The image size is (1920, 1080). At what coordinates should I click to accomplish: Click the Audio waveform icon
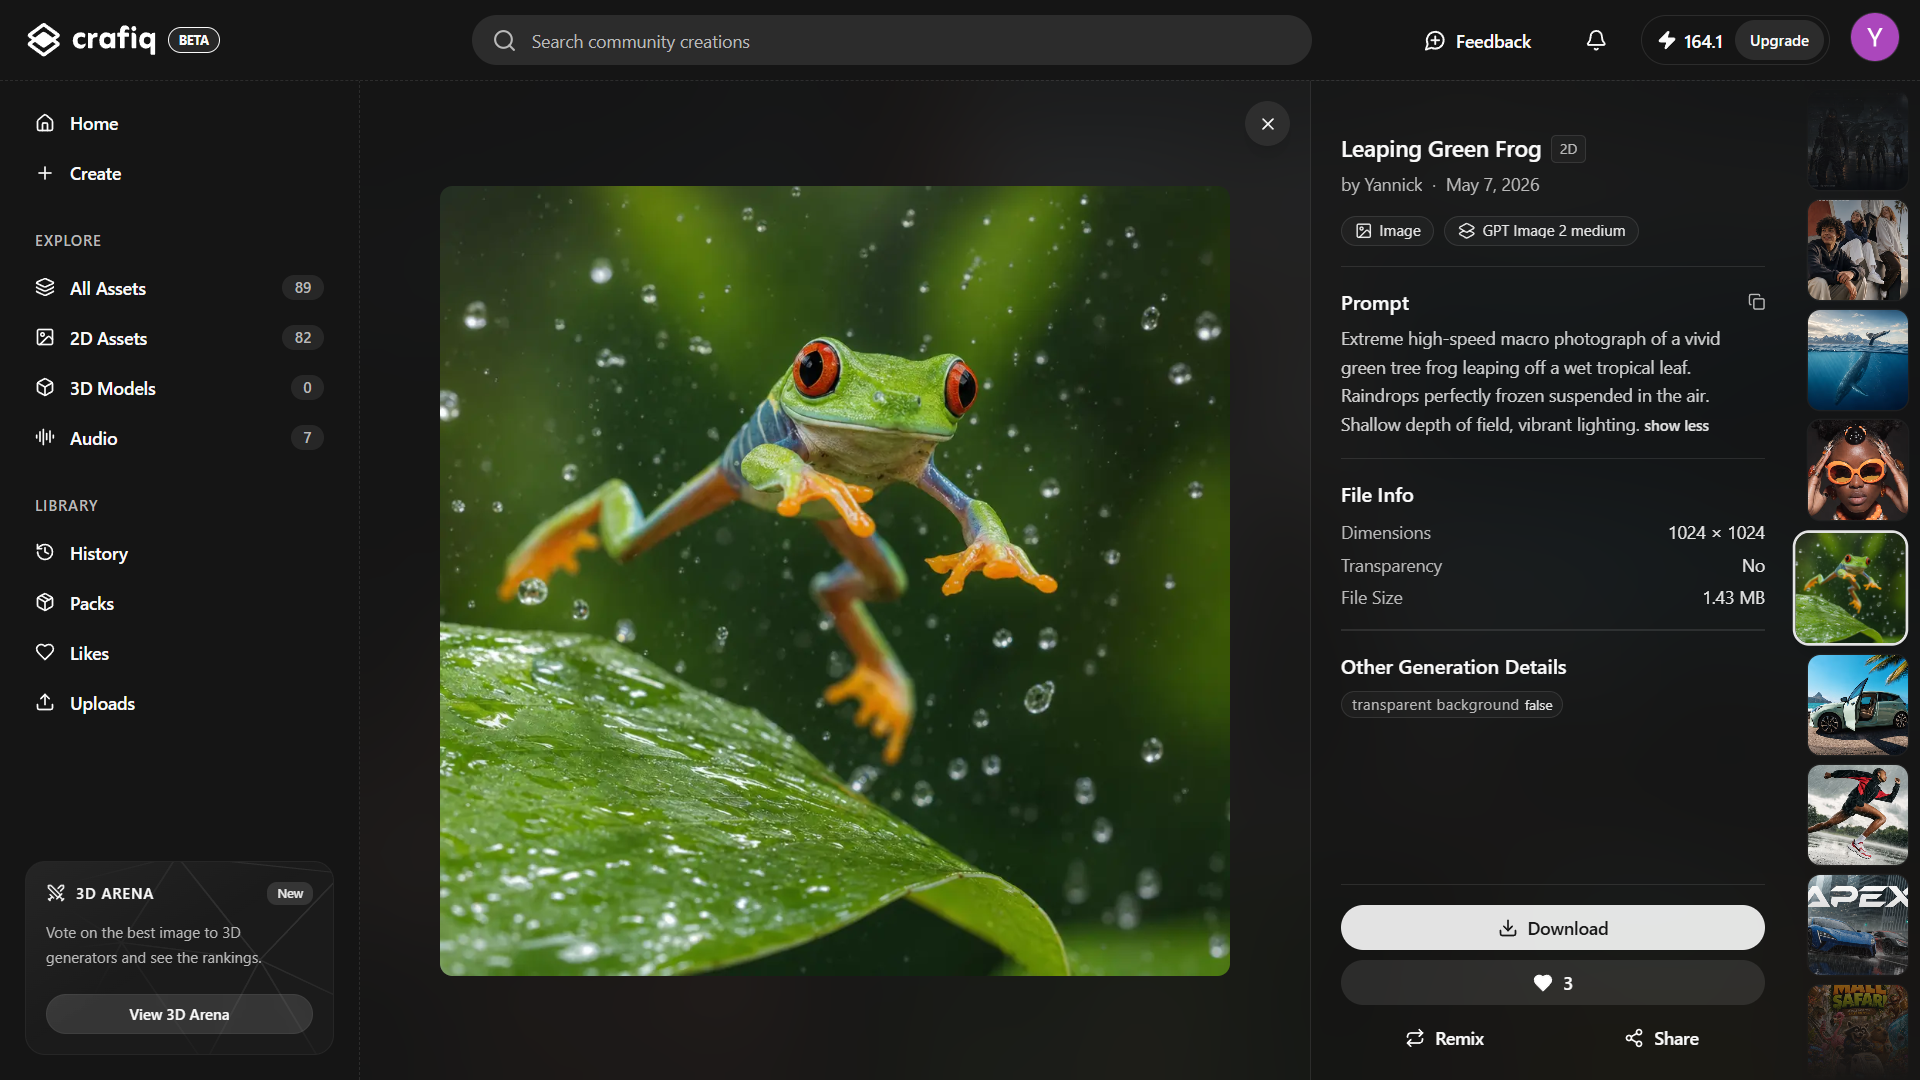click(45, 438)
